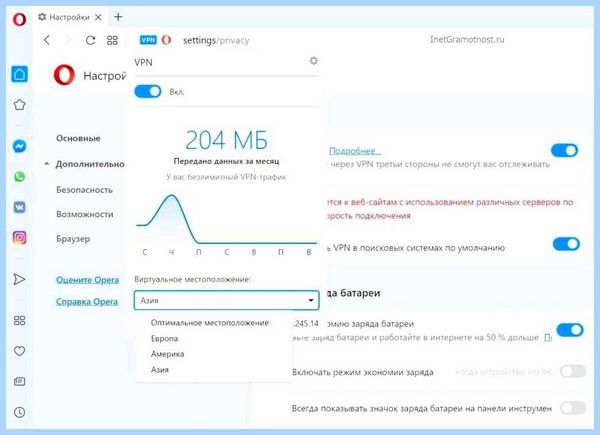Select Основные settings section
This screenshot has width=600, height=435.
(78, 138)
